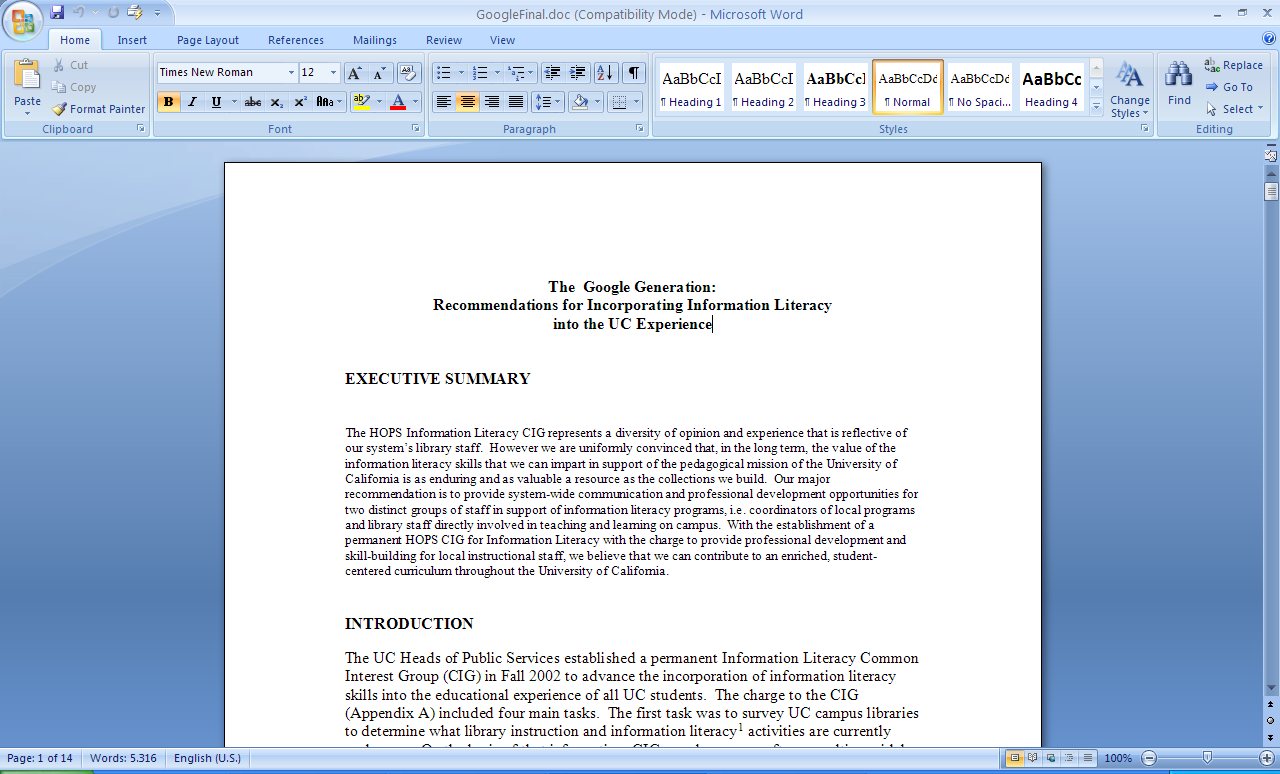The width and height of the screenshot is (1280, 774).
Task: Click the Format Painter brush icon
Action: point(60,109)
